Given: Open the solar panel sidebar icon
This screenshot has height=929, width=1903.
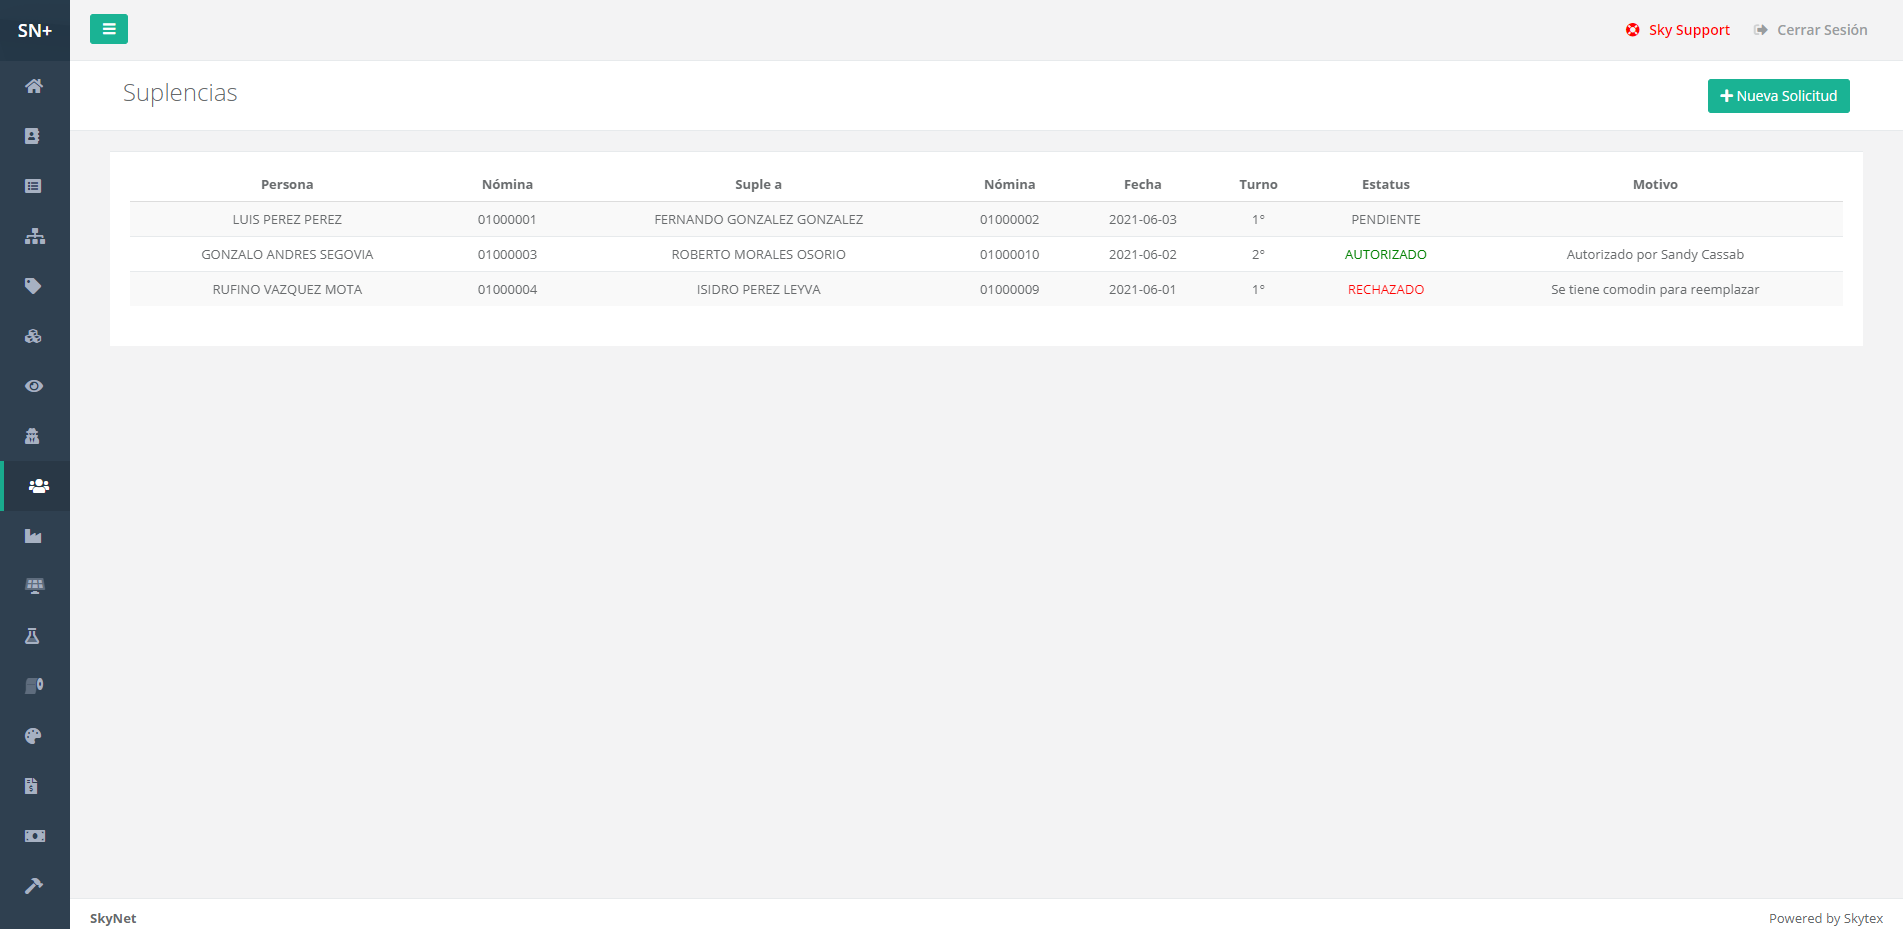Looking at the screenshot, I should coord(34,586).
